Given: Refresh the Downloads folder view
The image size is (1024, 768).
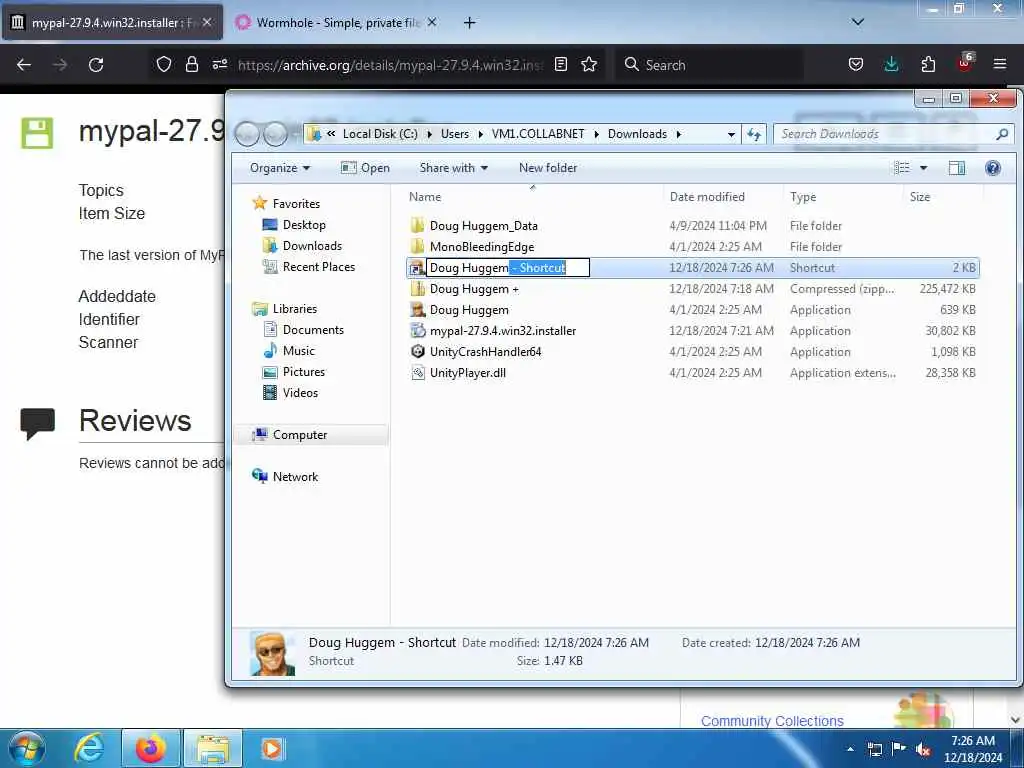Looking at the screenshot, I should click(754, 134).
